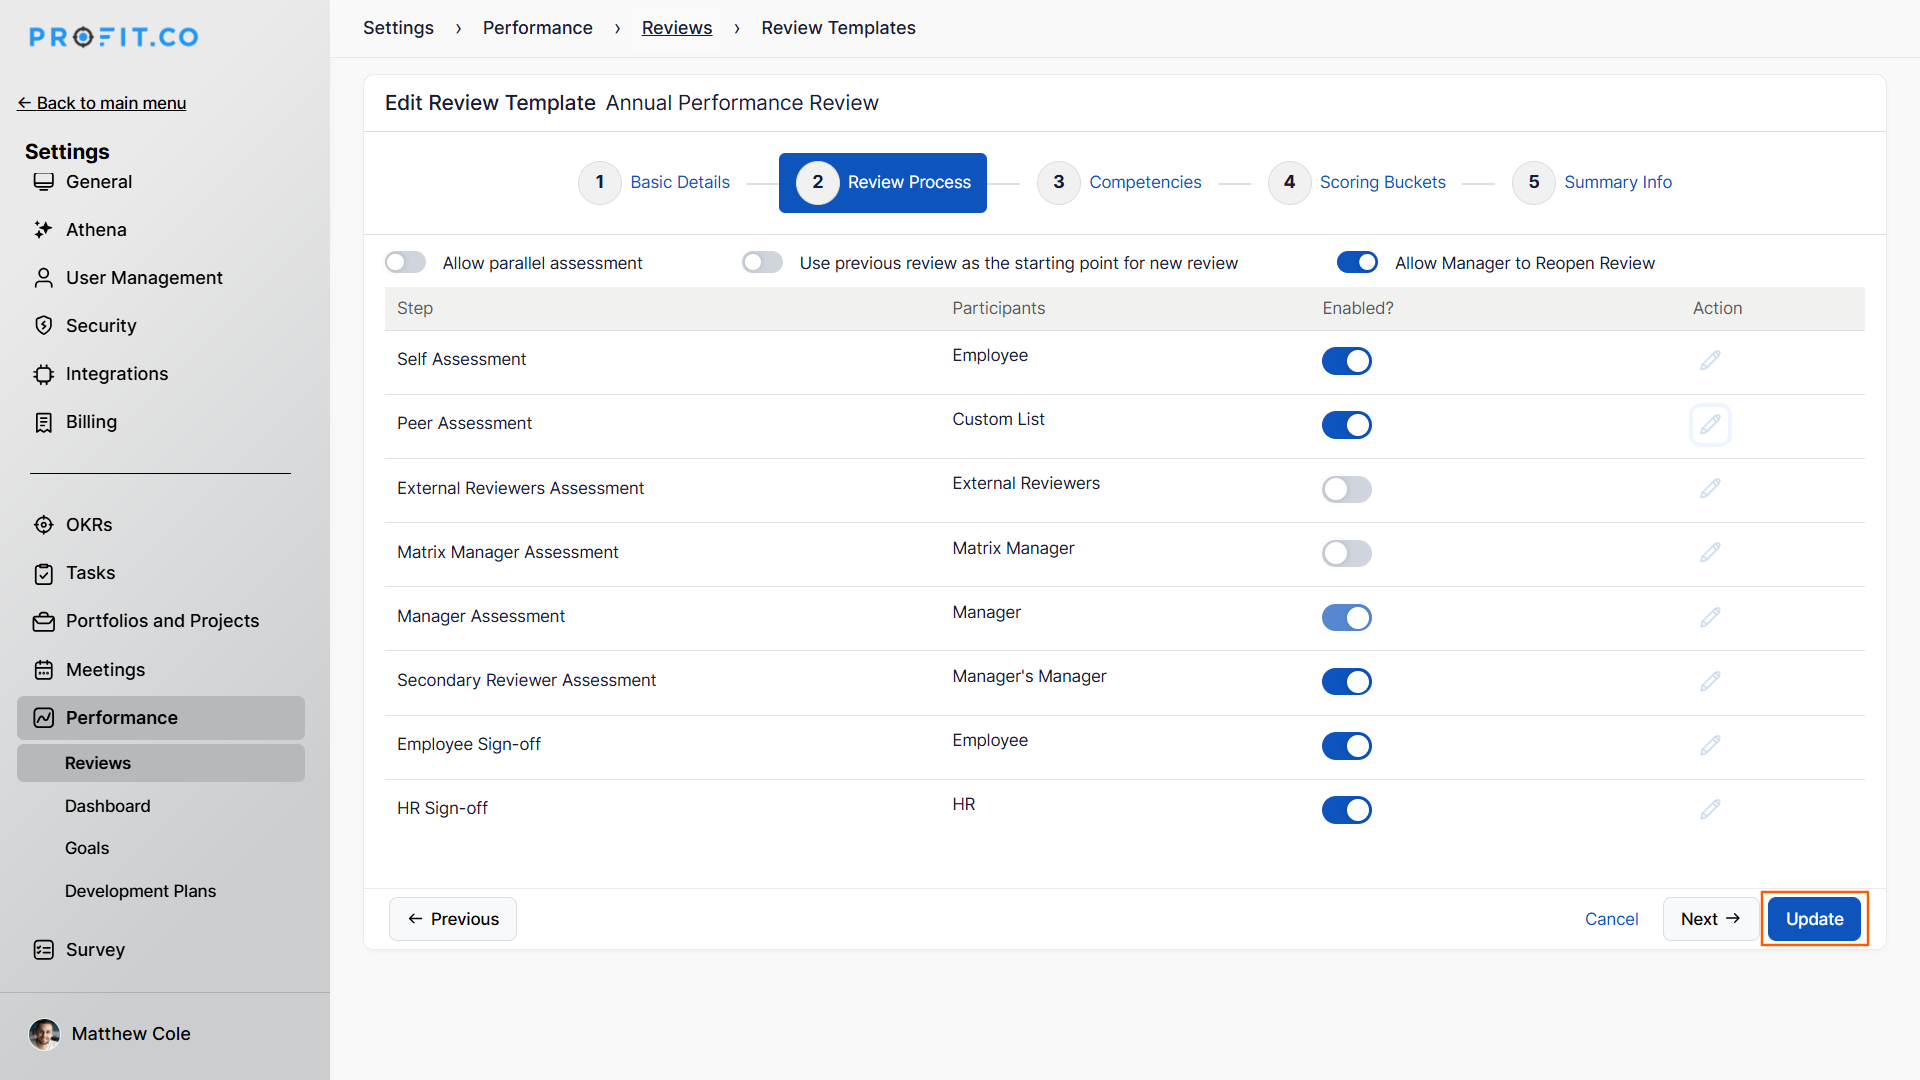Click the Update button

pyautogui.click(x=1814, y=919)
